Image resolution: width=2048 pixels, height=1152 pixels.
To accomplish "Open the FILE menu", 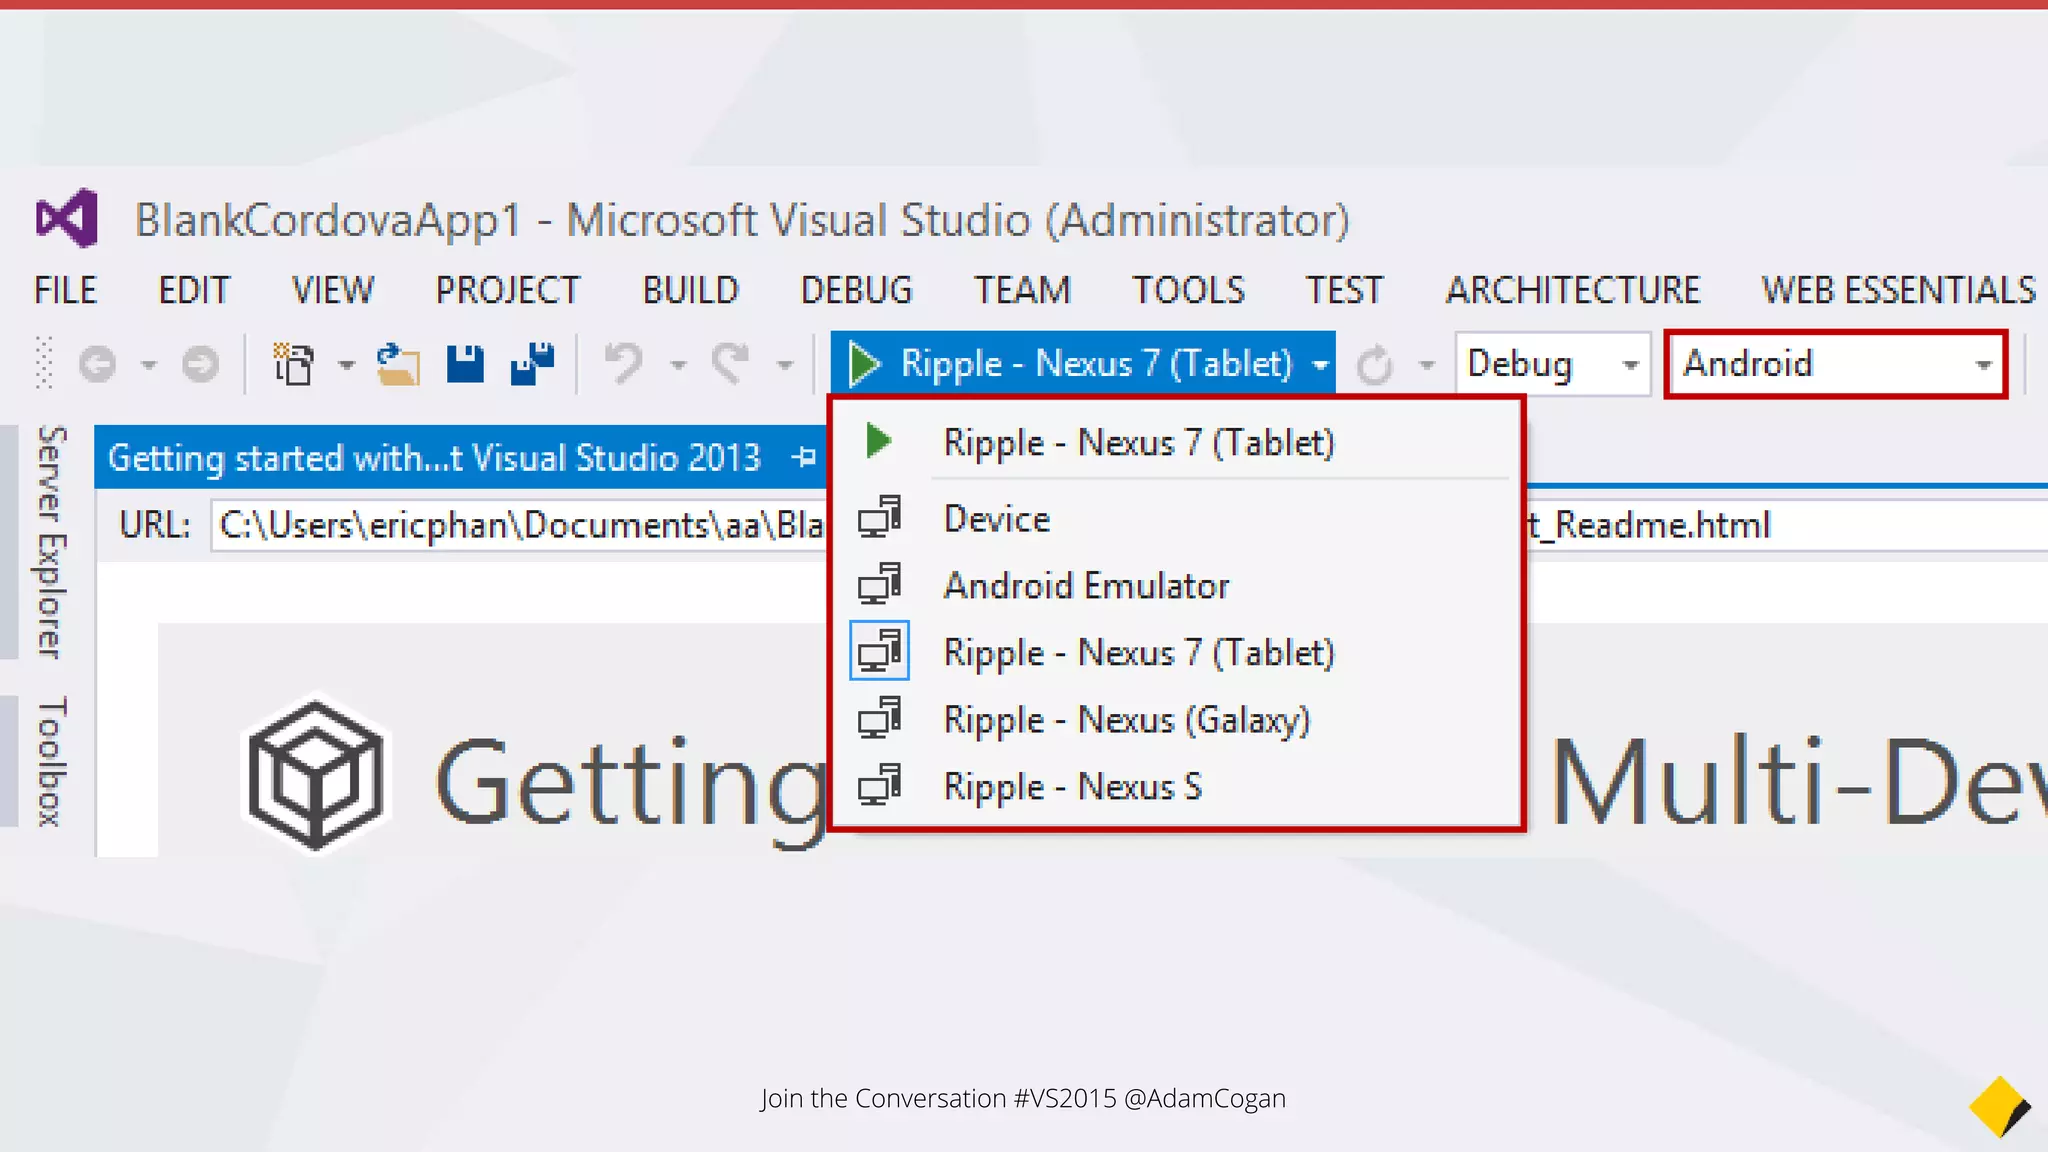I will [65, 290].
